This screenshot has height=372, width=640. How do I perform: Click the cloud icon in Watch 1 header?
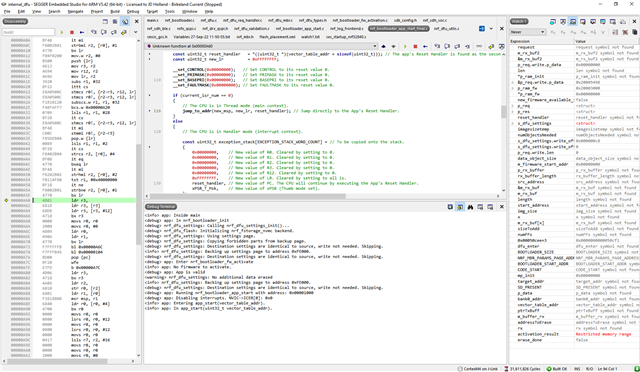click(x=622, y=21)
